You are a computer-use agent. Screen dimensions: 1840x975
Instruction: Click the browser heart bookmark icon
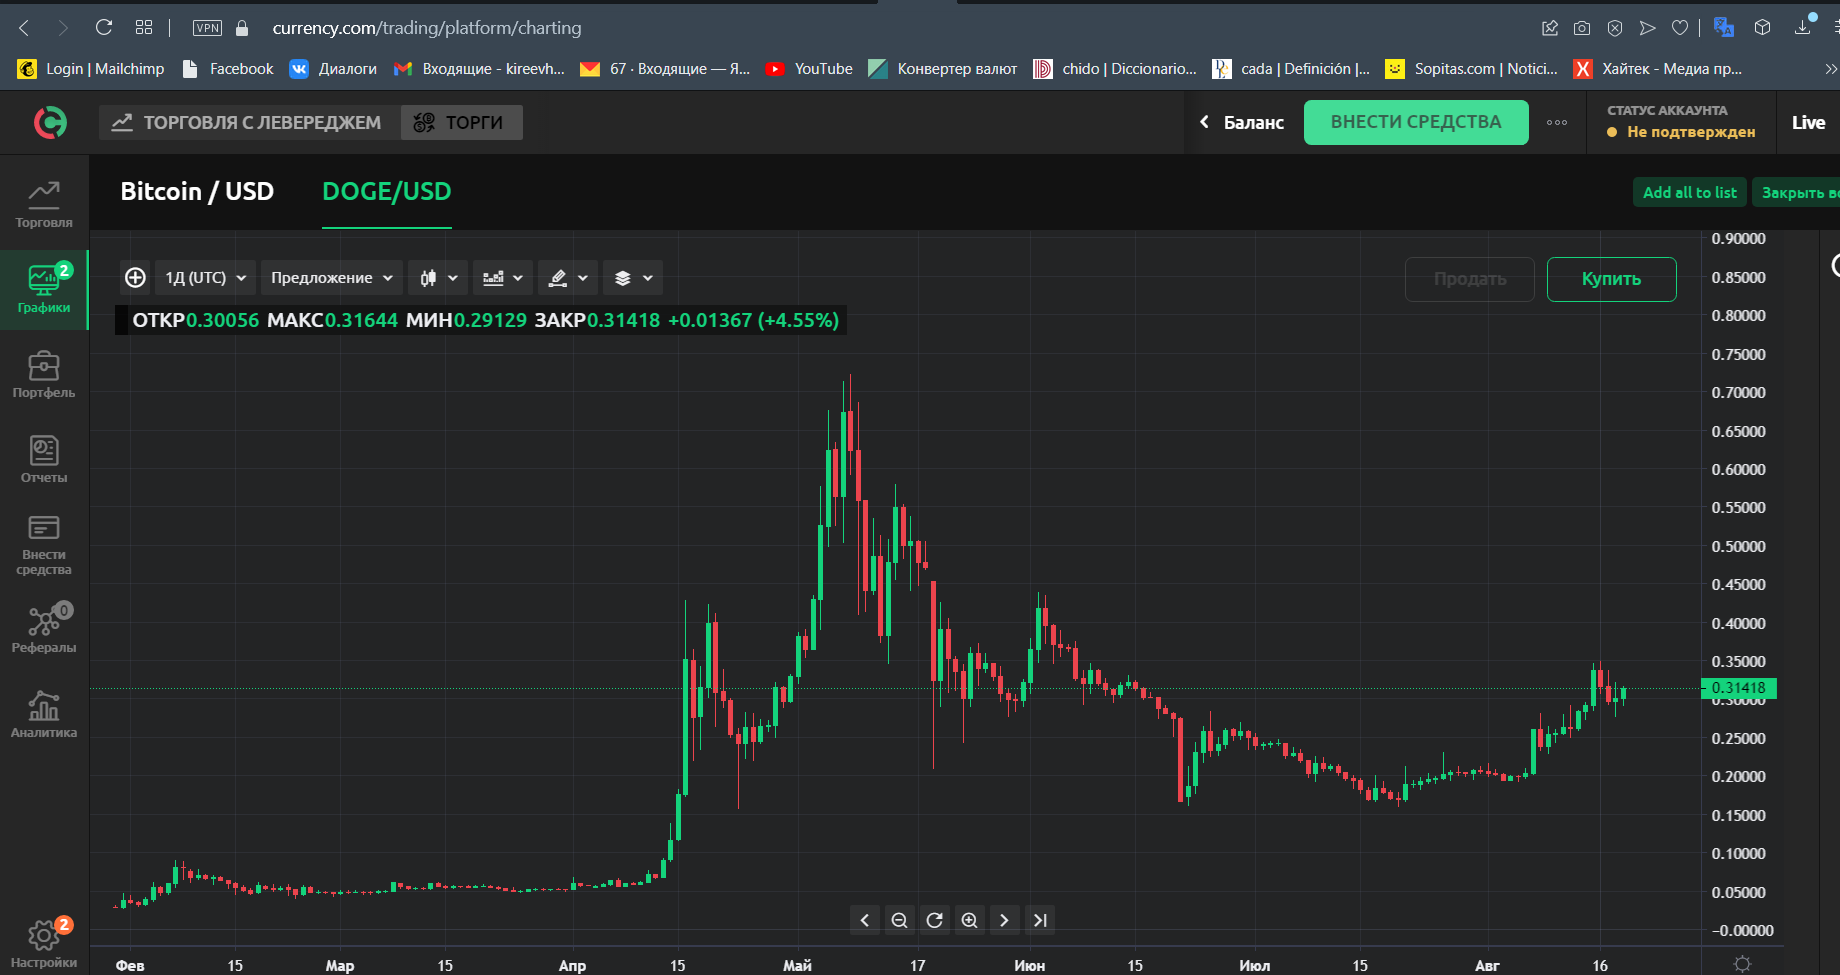click(1680, 28)
